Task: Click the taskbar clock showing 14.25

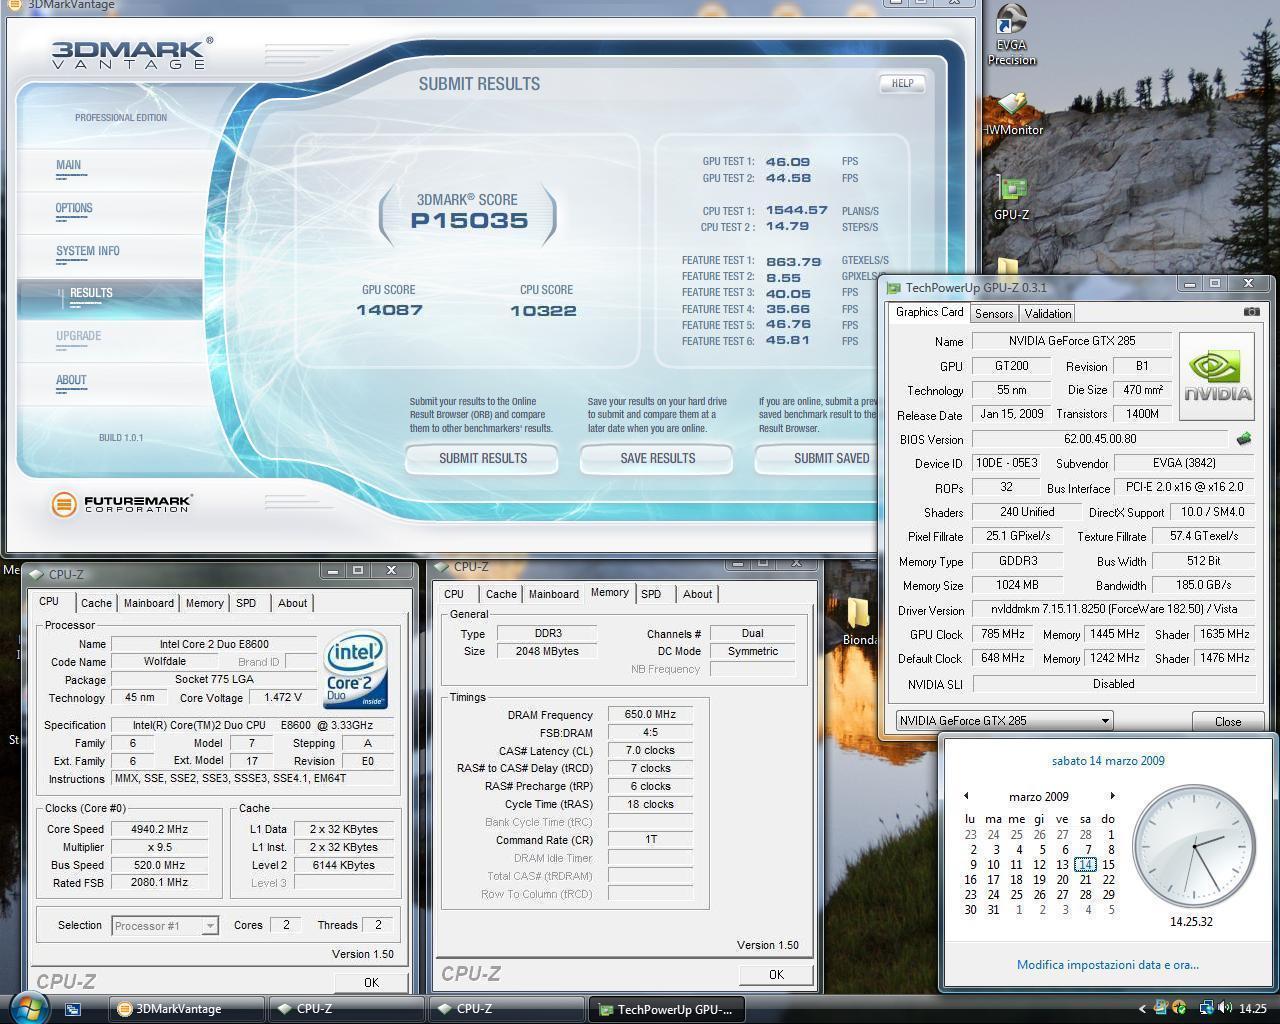Action: 1252,1009
